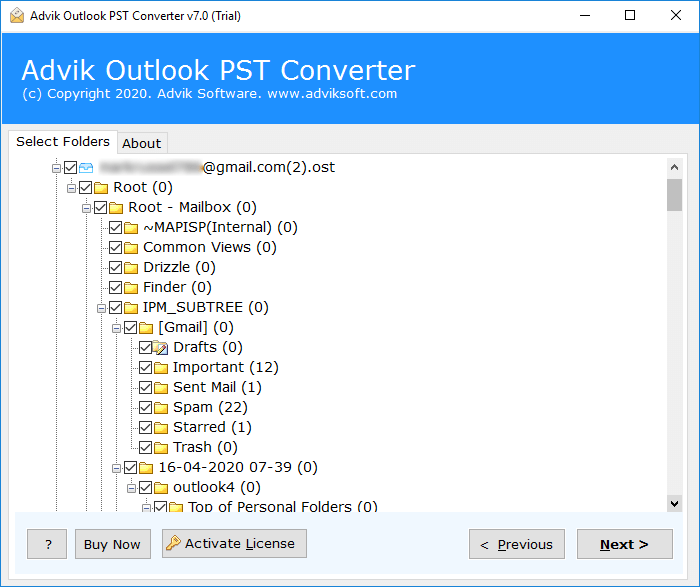700x587 pixels.
Task: Uncheck the IPM_SUBTREE checkbox
Action: click(116, 308)
